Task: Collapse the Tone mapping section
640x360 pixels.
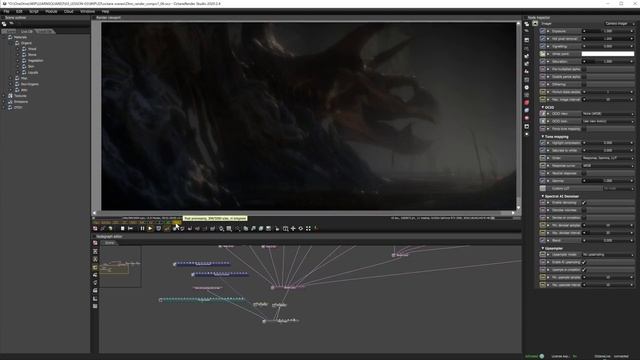Action: (x=542, y=136)
